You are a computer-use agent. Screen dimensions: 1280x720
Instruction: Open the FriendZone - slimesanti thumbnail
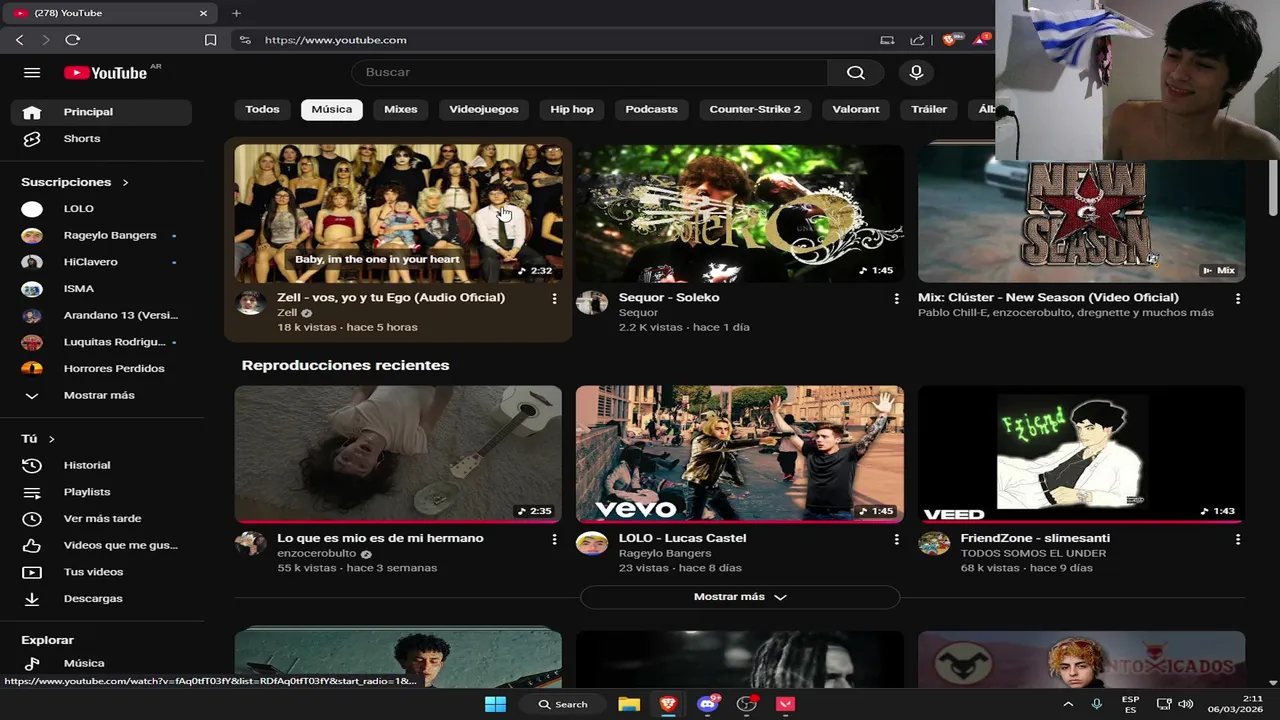(x=1082, y=454)
